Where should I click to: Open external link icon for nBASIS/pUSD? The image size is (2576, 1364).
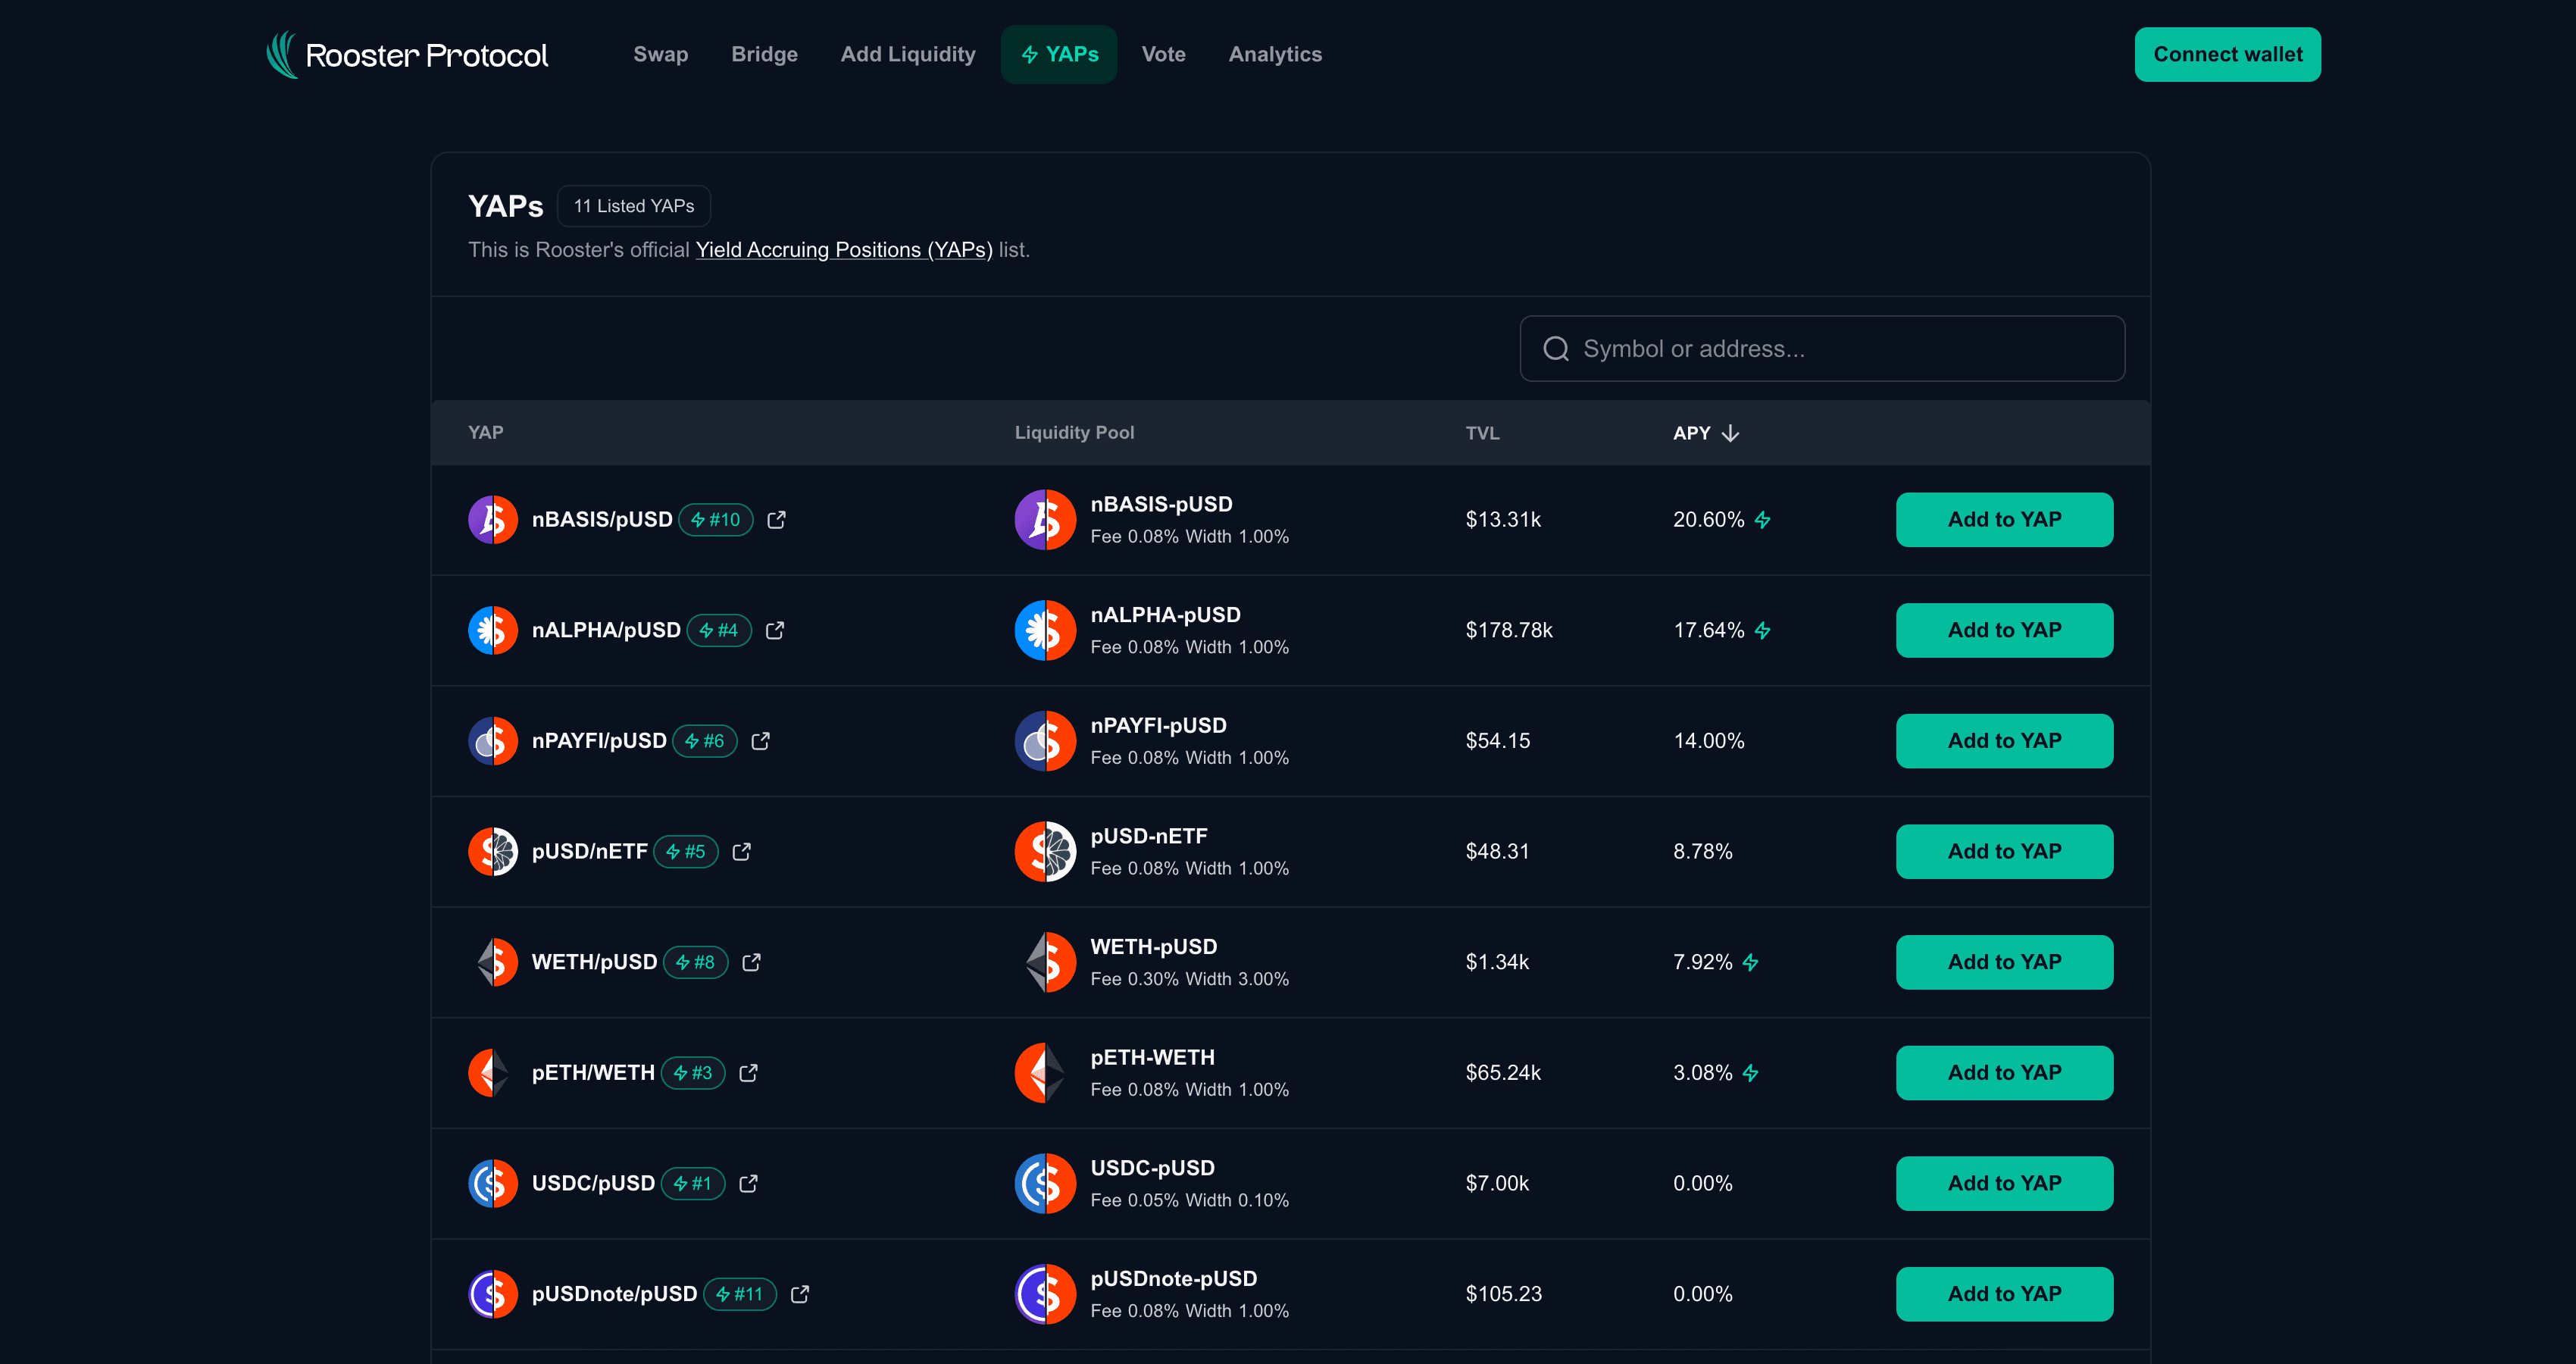(776, 520)
